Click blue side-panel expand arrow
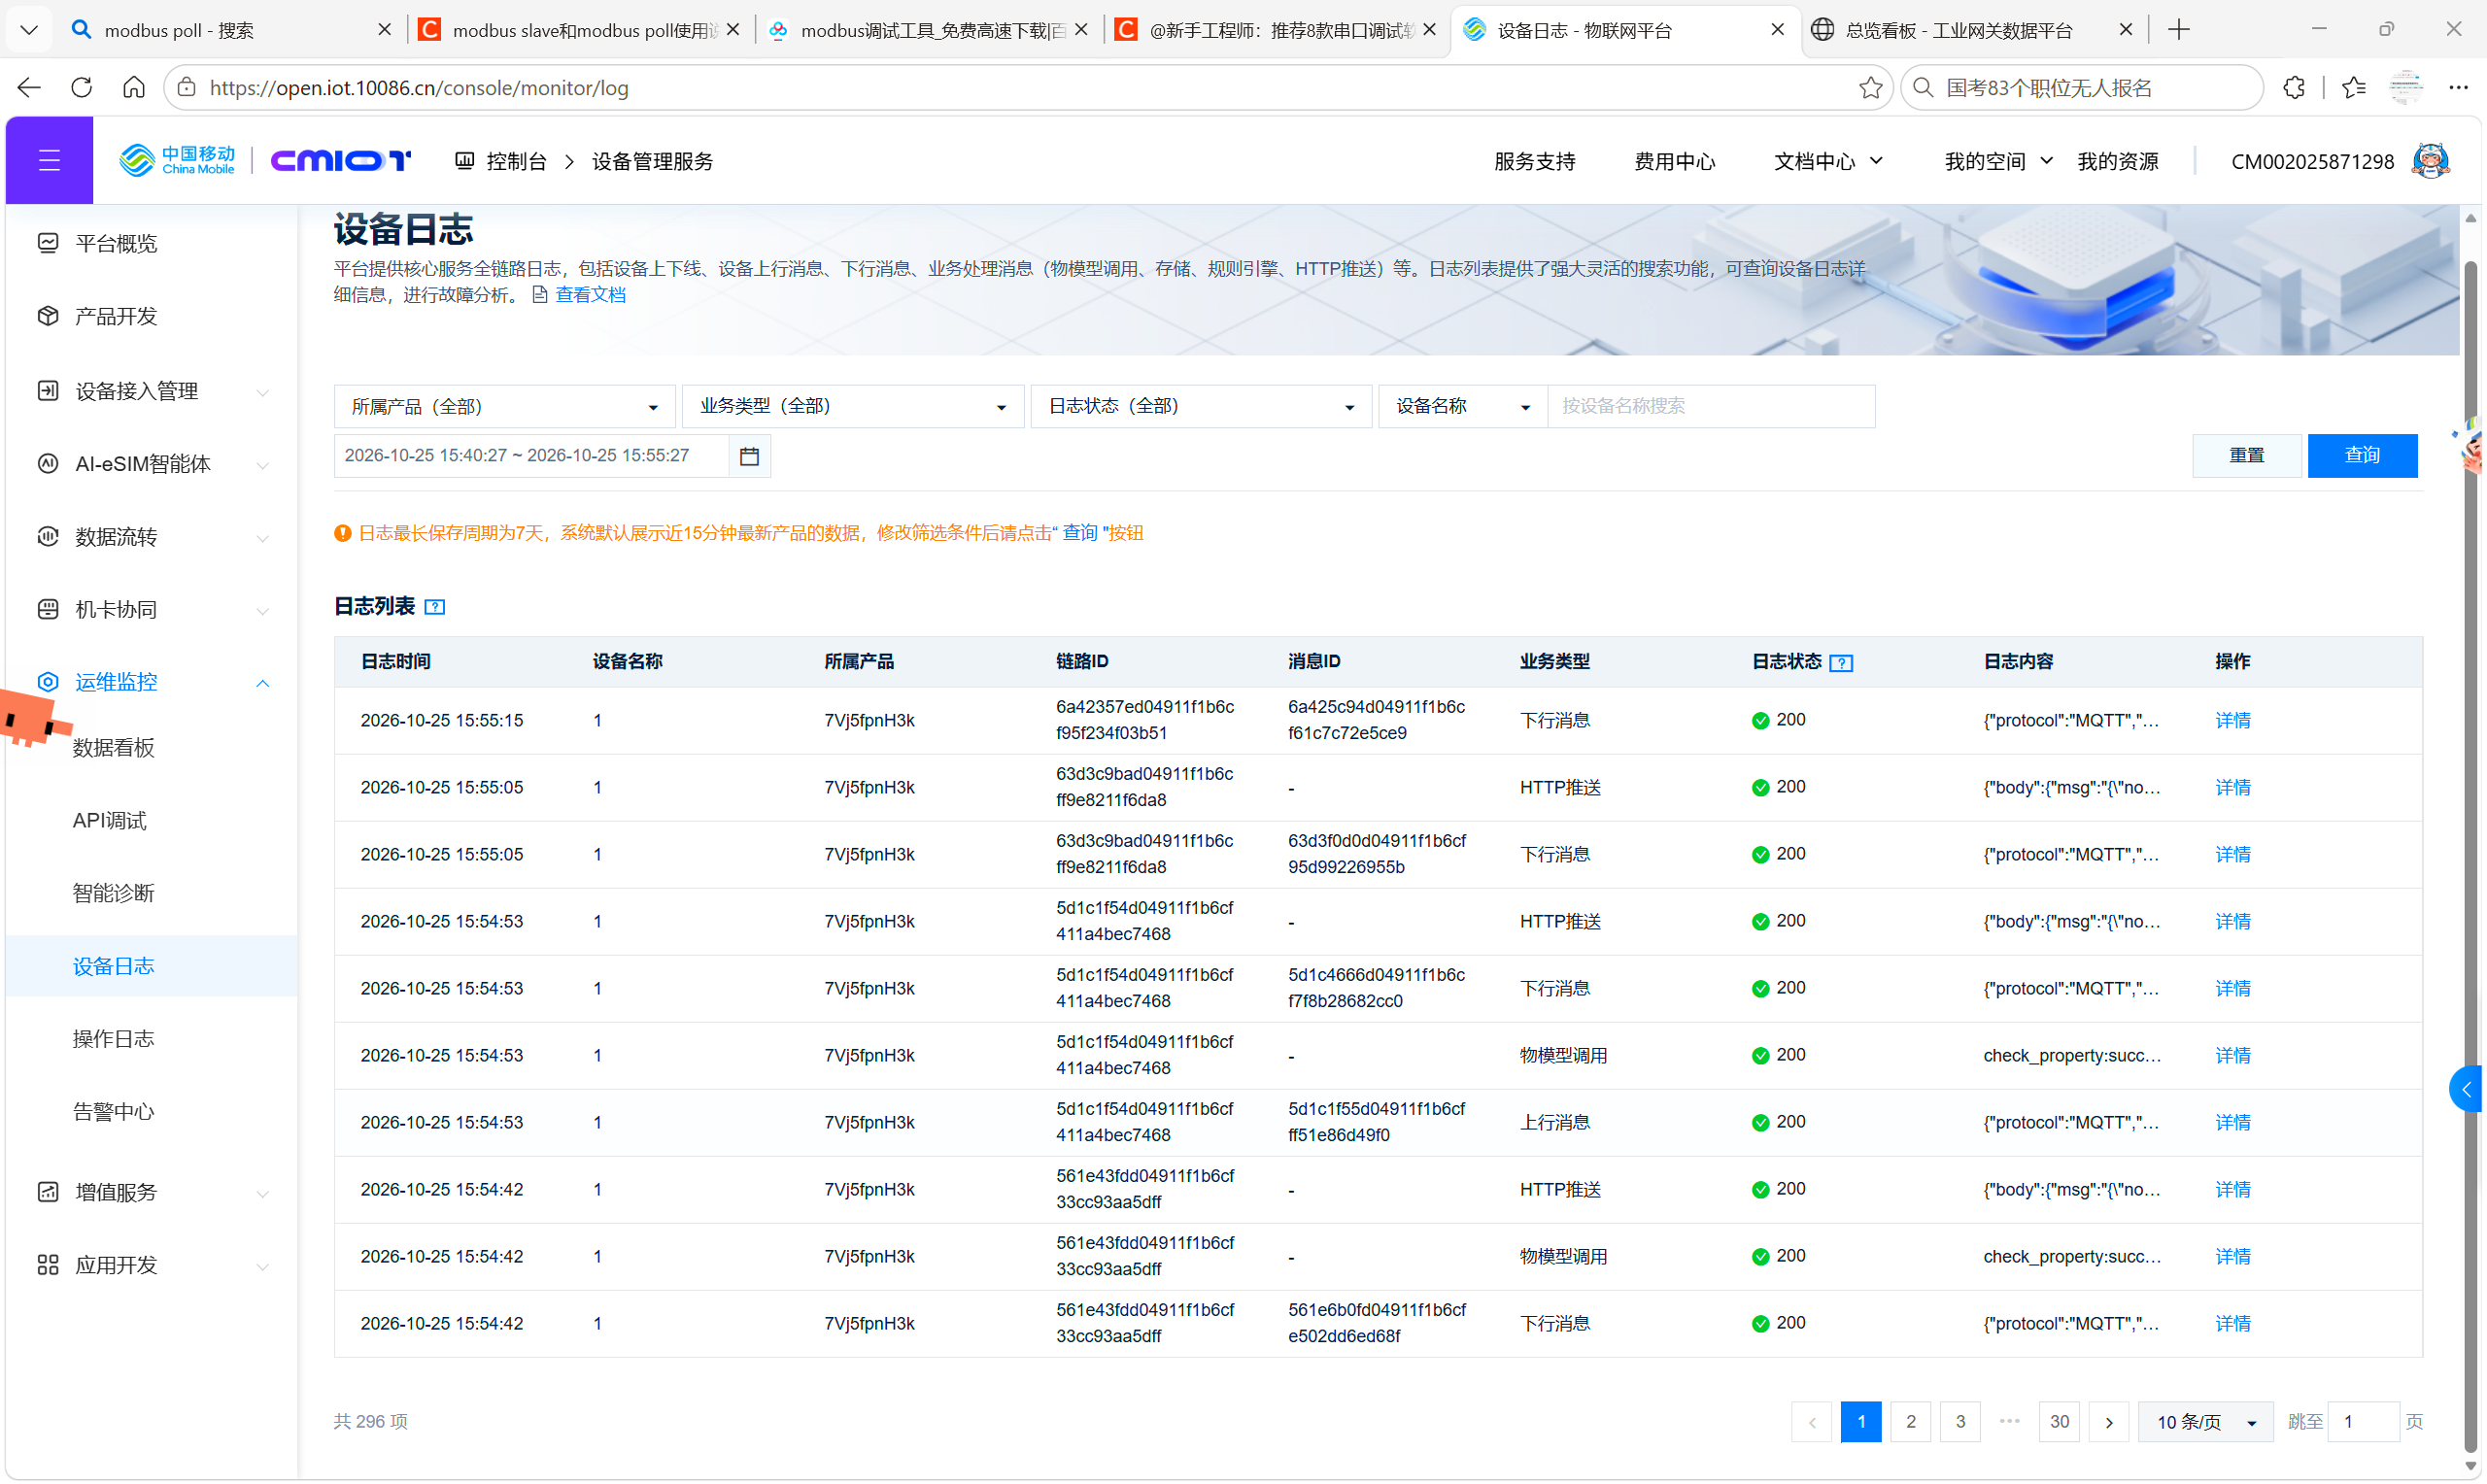2487x1484 pixels. (2467, 1089)
